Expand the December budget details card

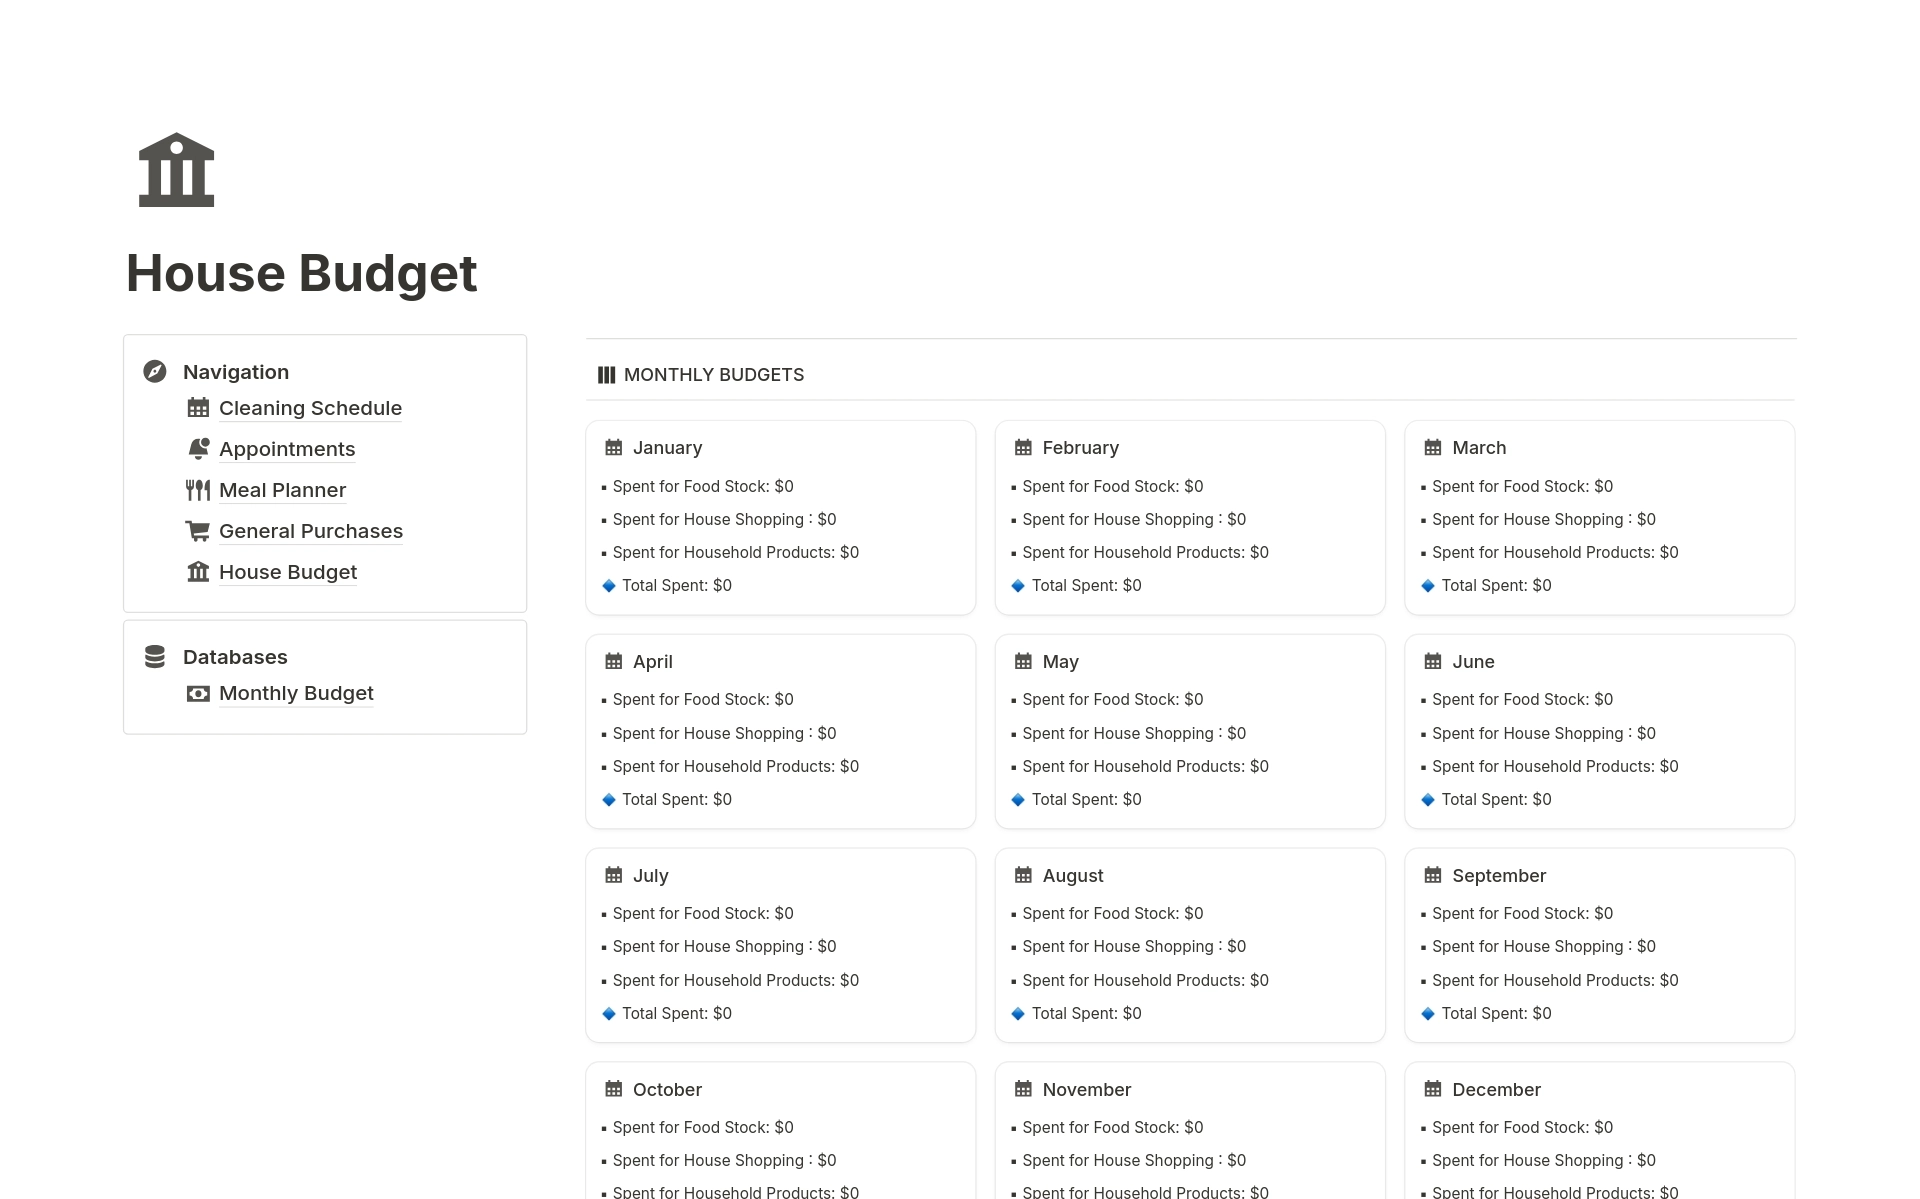tap(1496, 1088)
